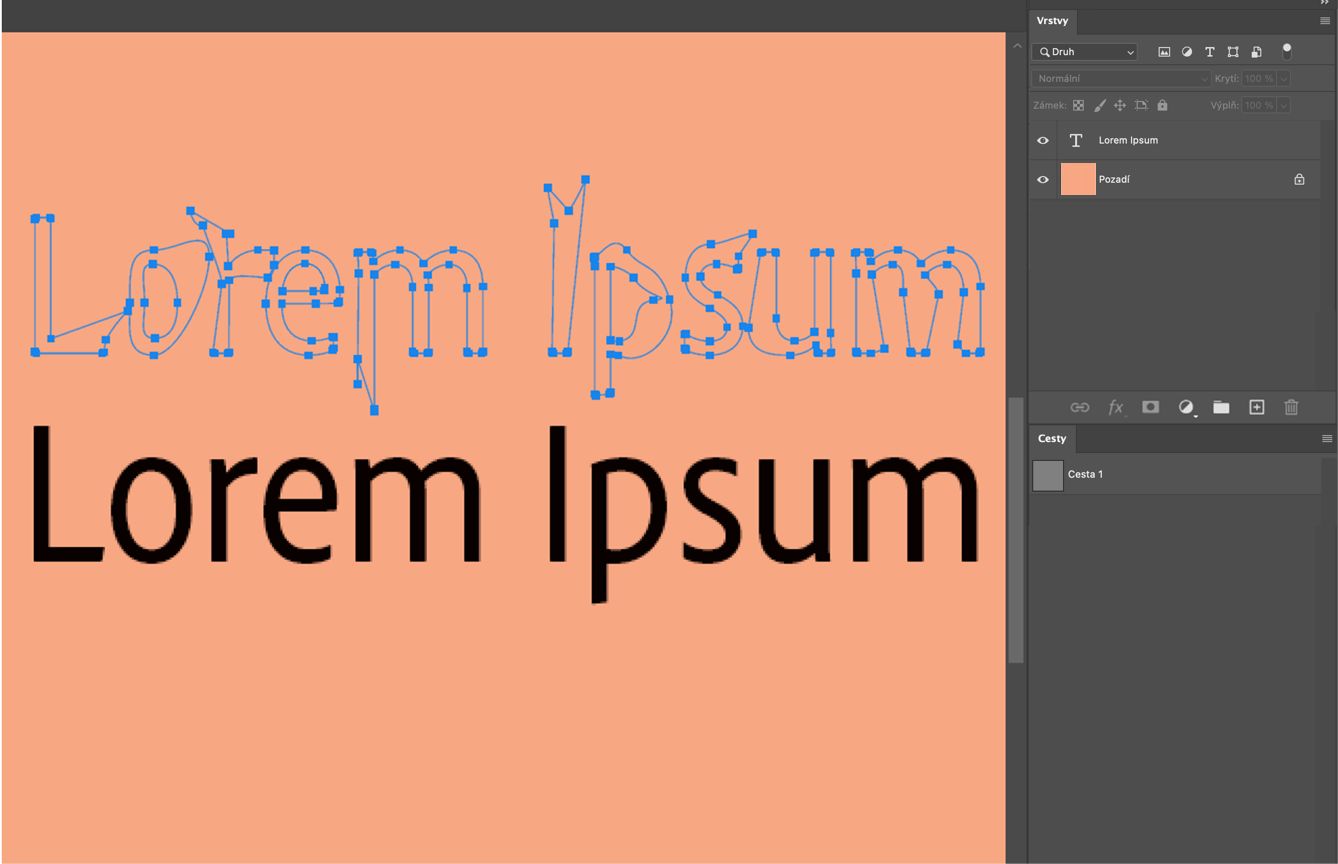This screenshot has height=864, width=1338.
Task: Turn layer filtering switch on or off
Action: [1287, 51]
